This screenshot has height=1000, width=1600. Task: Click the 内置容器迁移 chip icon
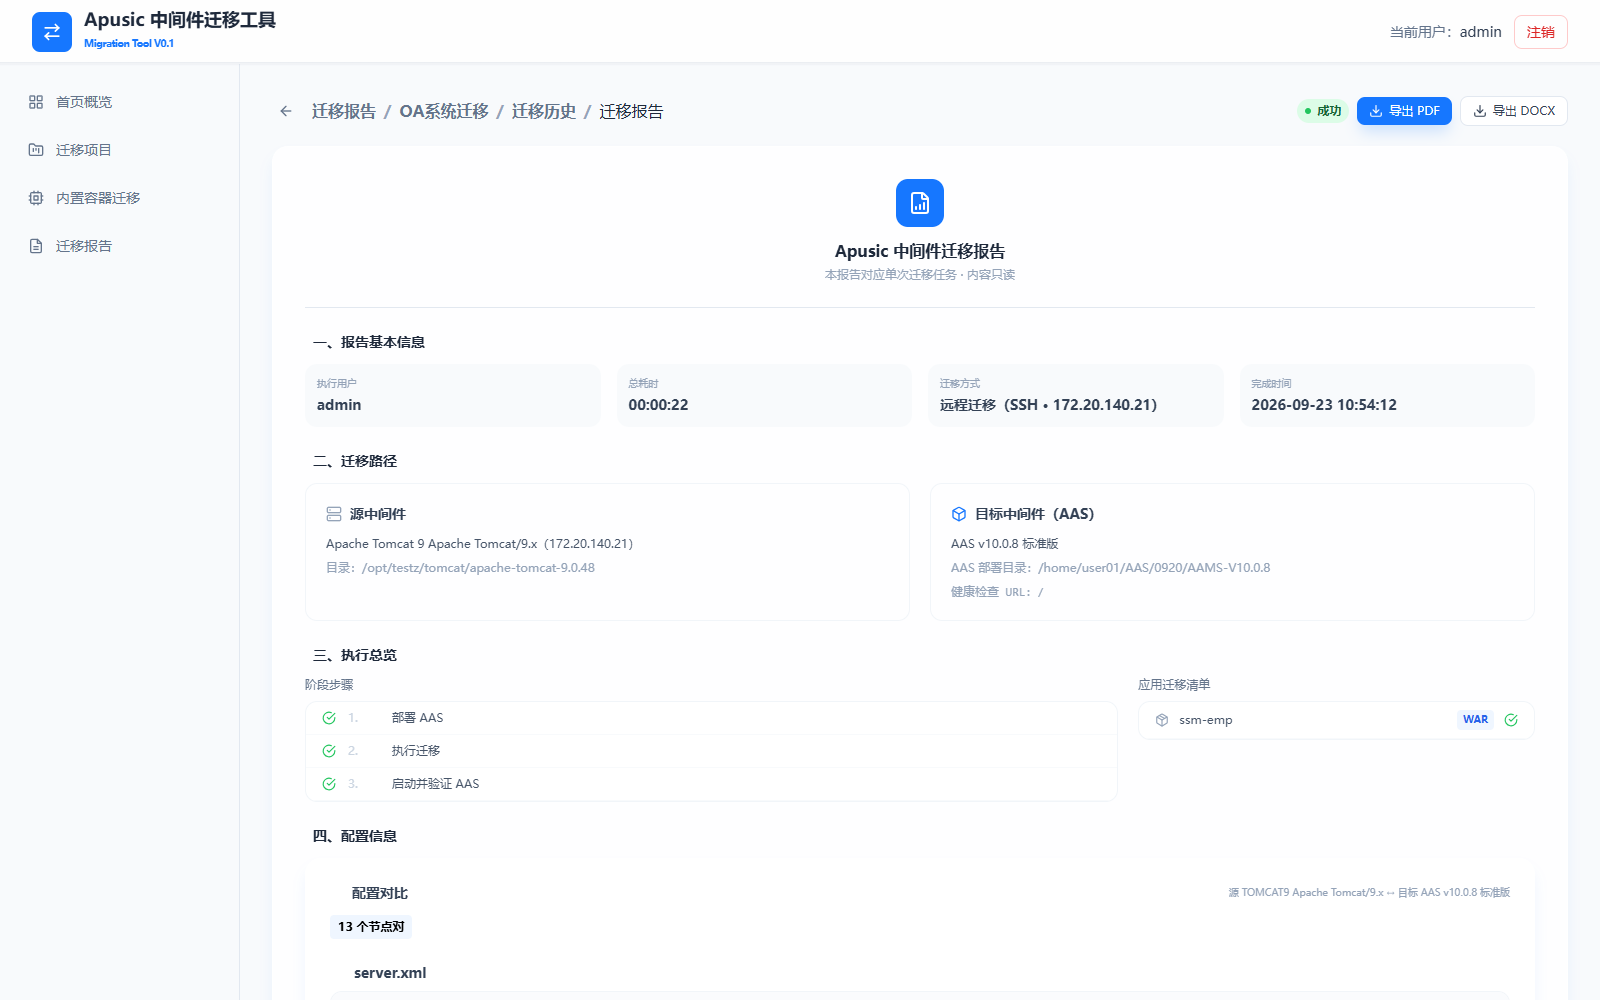tap(36, 198)
